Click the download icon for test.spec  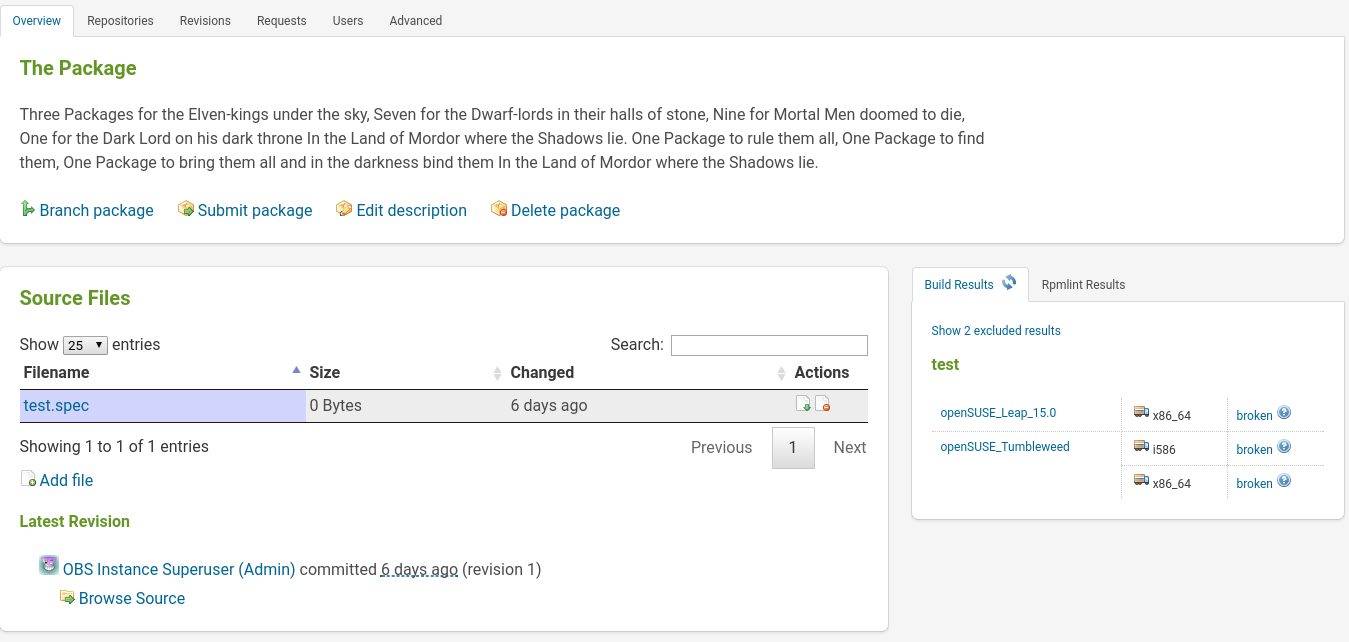(803, 404)
